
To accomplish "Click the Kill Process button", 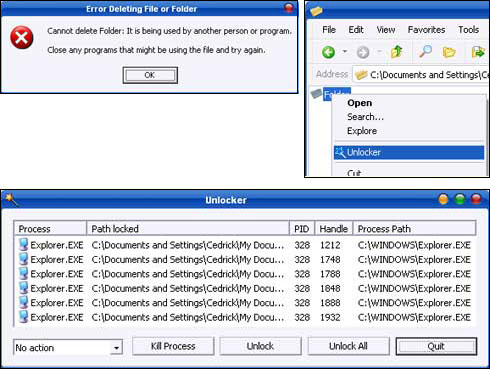I will point(173,346).
